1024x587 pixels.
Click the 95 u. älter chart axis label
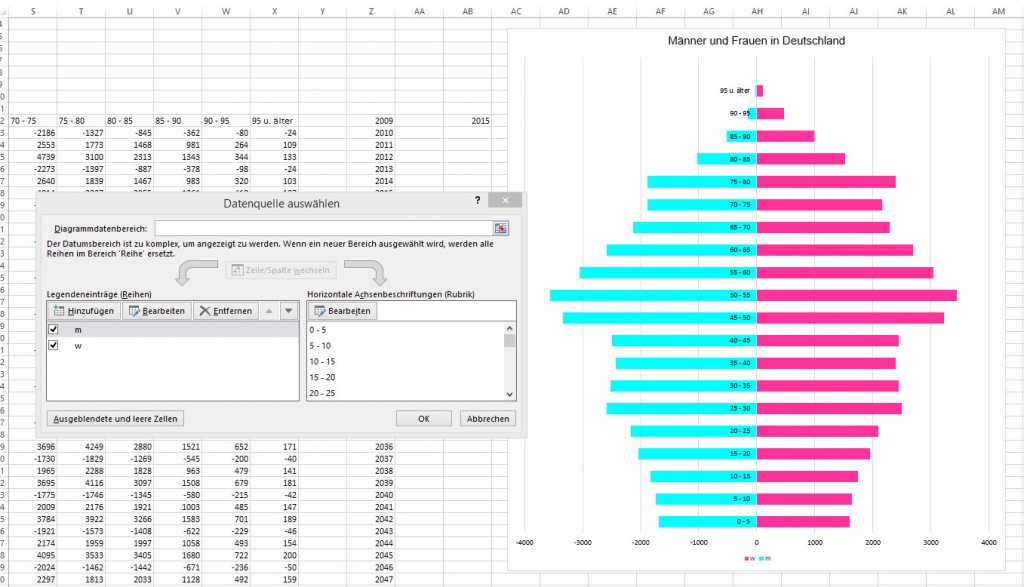click(735, 91)
